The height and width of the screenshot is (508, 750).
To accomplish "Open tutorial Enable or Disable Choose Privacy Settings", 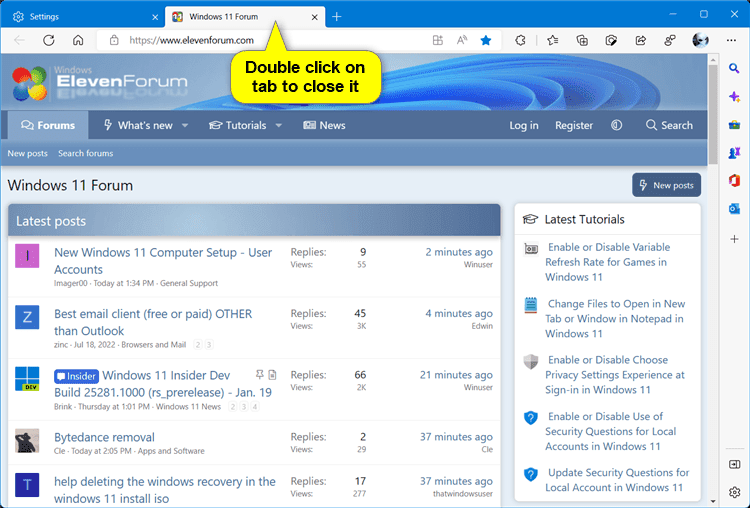I will pyautogui.click(x=615, y=375).
